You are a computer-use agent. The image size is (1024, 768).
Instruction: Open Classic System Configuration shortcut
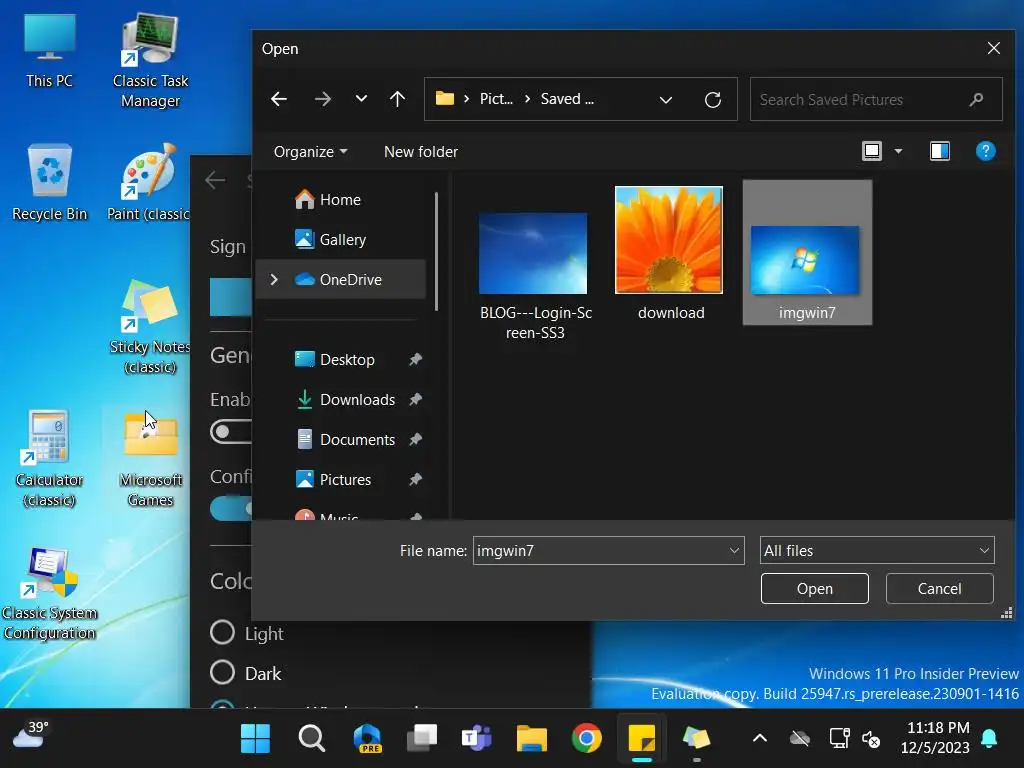(x=50, y=594)
